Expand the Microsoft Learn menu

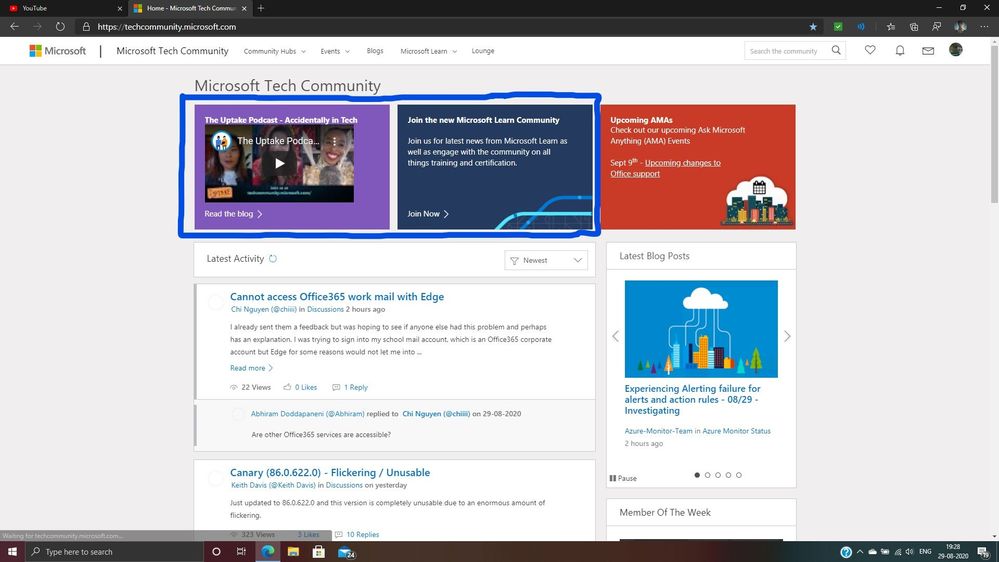[429, 51]
